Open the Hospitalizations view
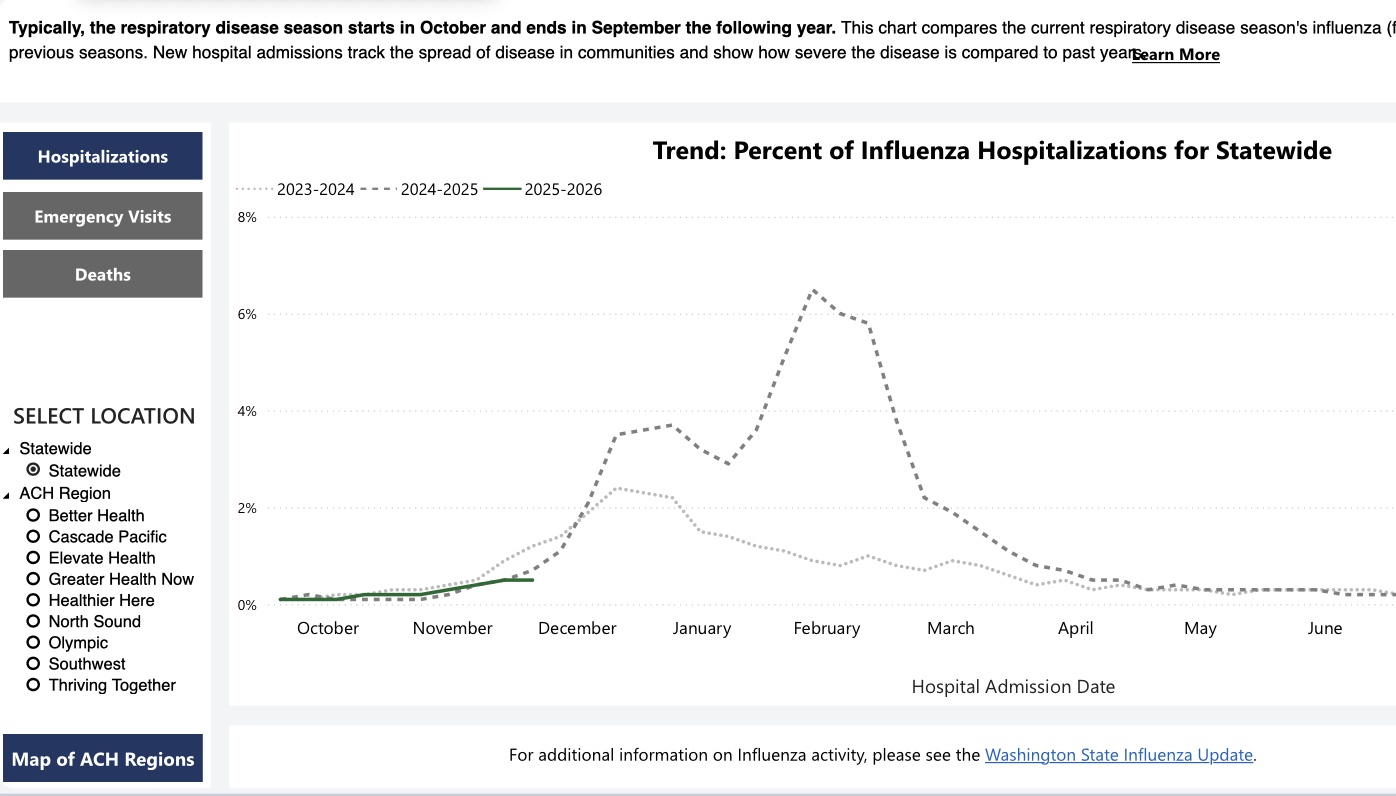Image resolution: width=1396 pixels, height=796 pixels. [103, 156]
